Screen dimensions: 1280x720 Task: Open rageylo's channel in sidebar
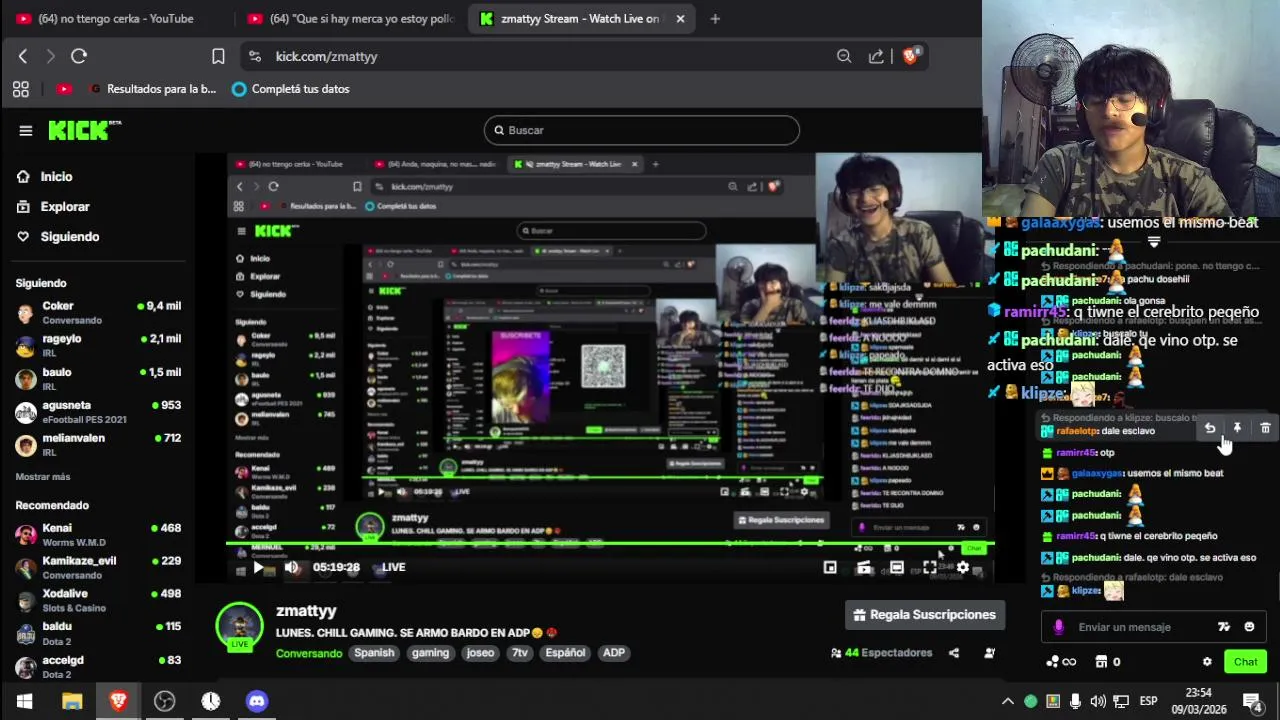98,346
